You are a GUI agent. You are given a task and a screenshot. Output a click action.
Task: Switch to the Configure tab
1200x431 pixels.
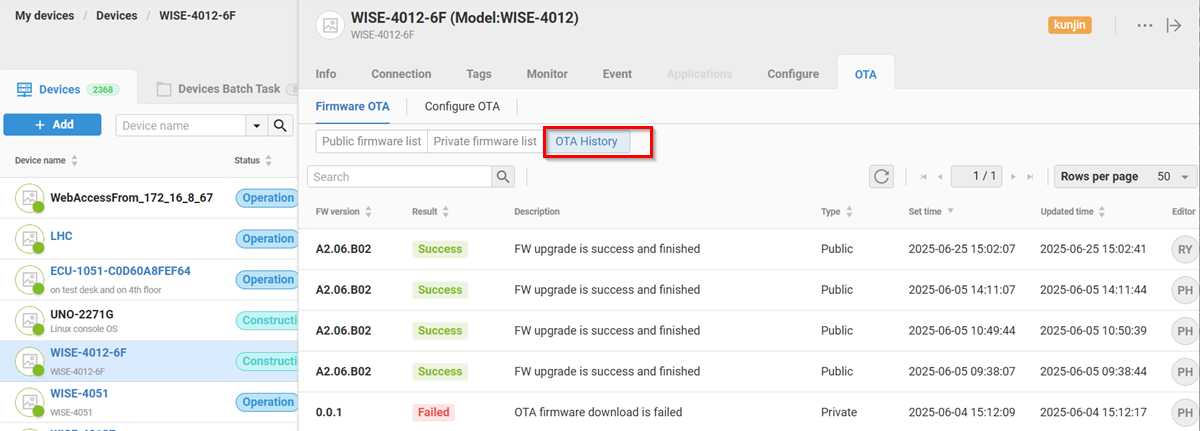[x=793, y=74]
